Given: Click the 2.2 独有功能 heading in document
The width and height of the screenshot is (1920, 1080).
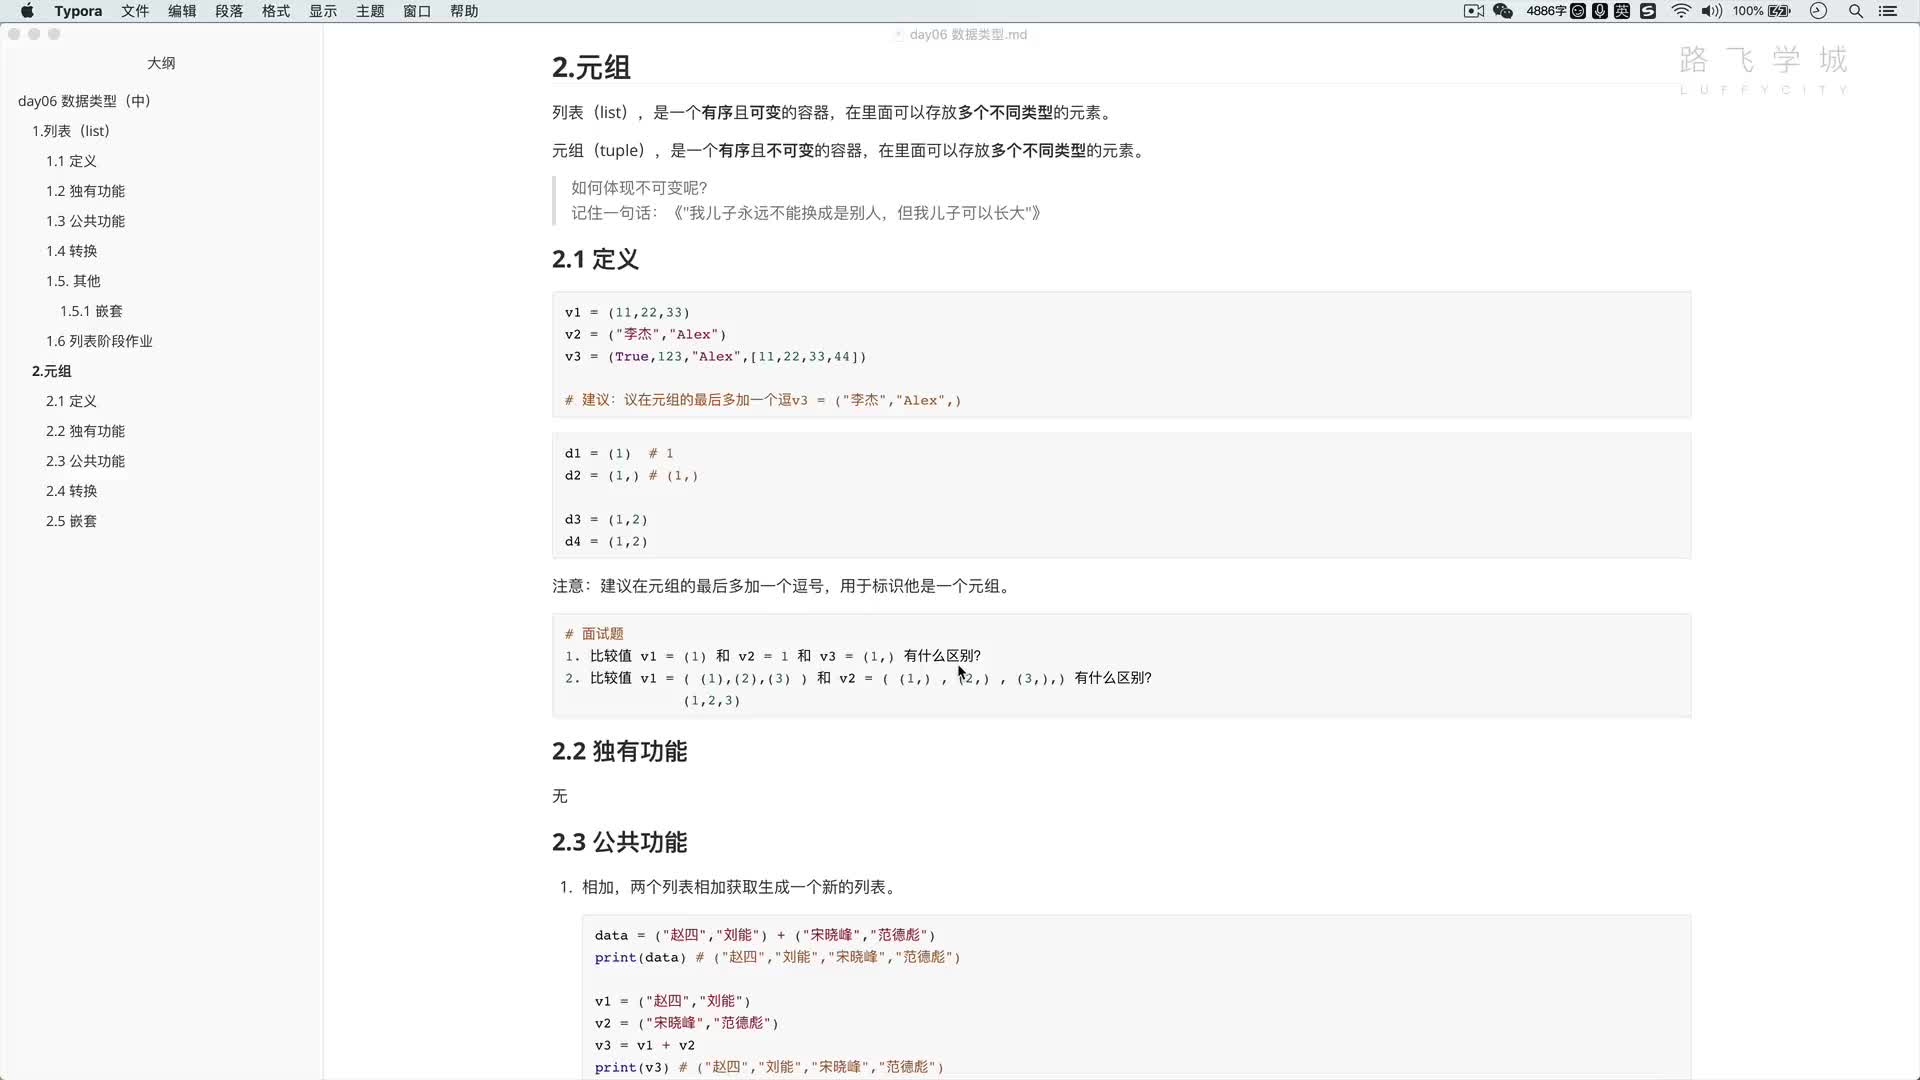Looking at the screenshot, I should coord(619,752).
